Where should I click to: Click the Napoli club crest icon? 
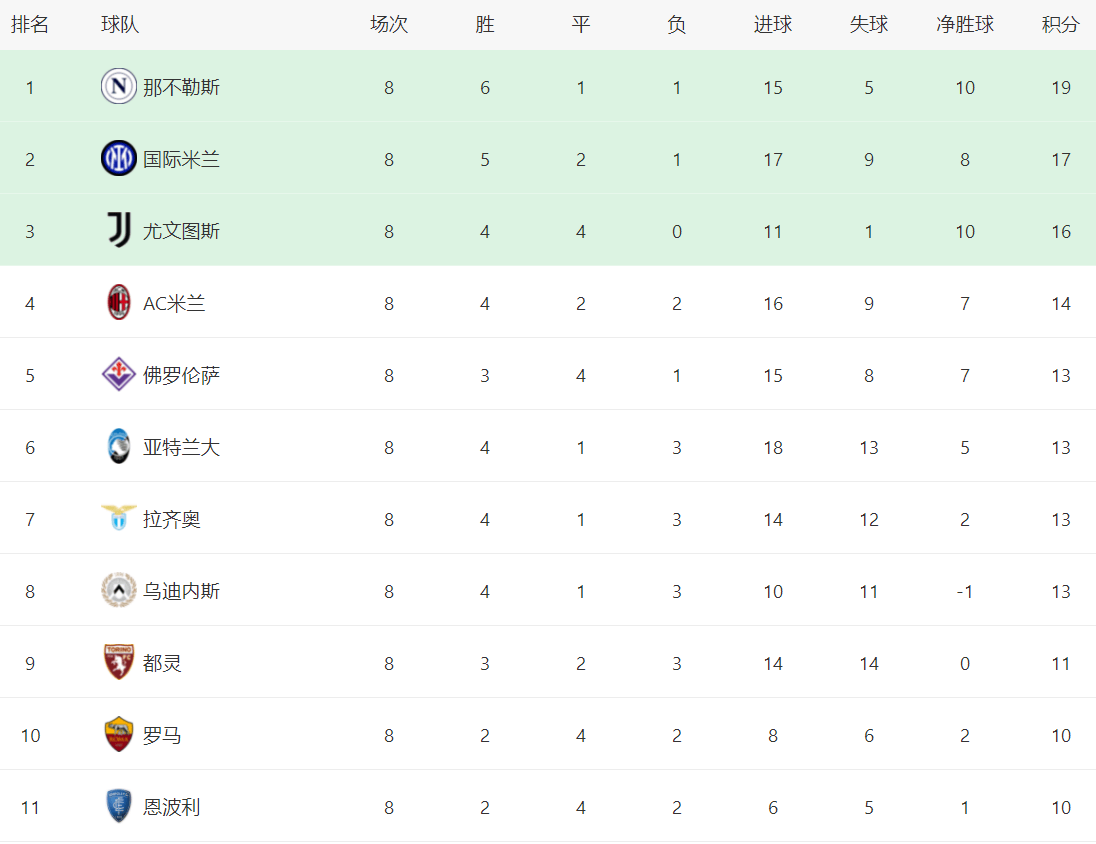[x=118, y=87]
